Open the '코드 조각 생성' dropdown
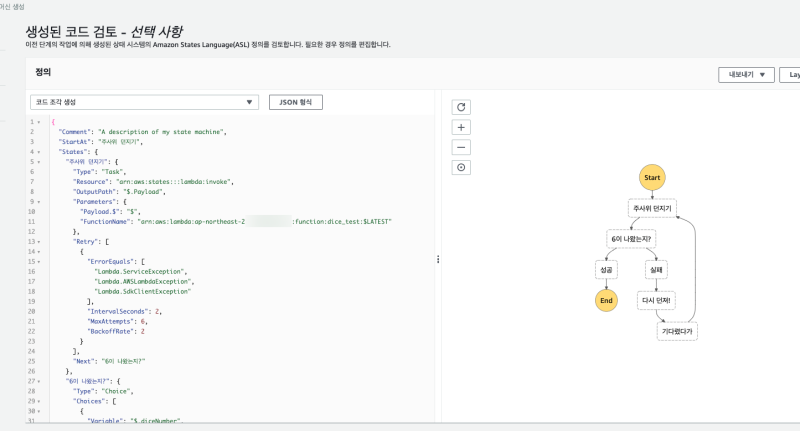The height and width of the screenshot is (431, 800). [x=145, y=102]
